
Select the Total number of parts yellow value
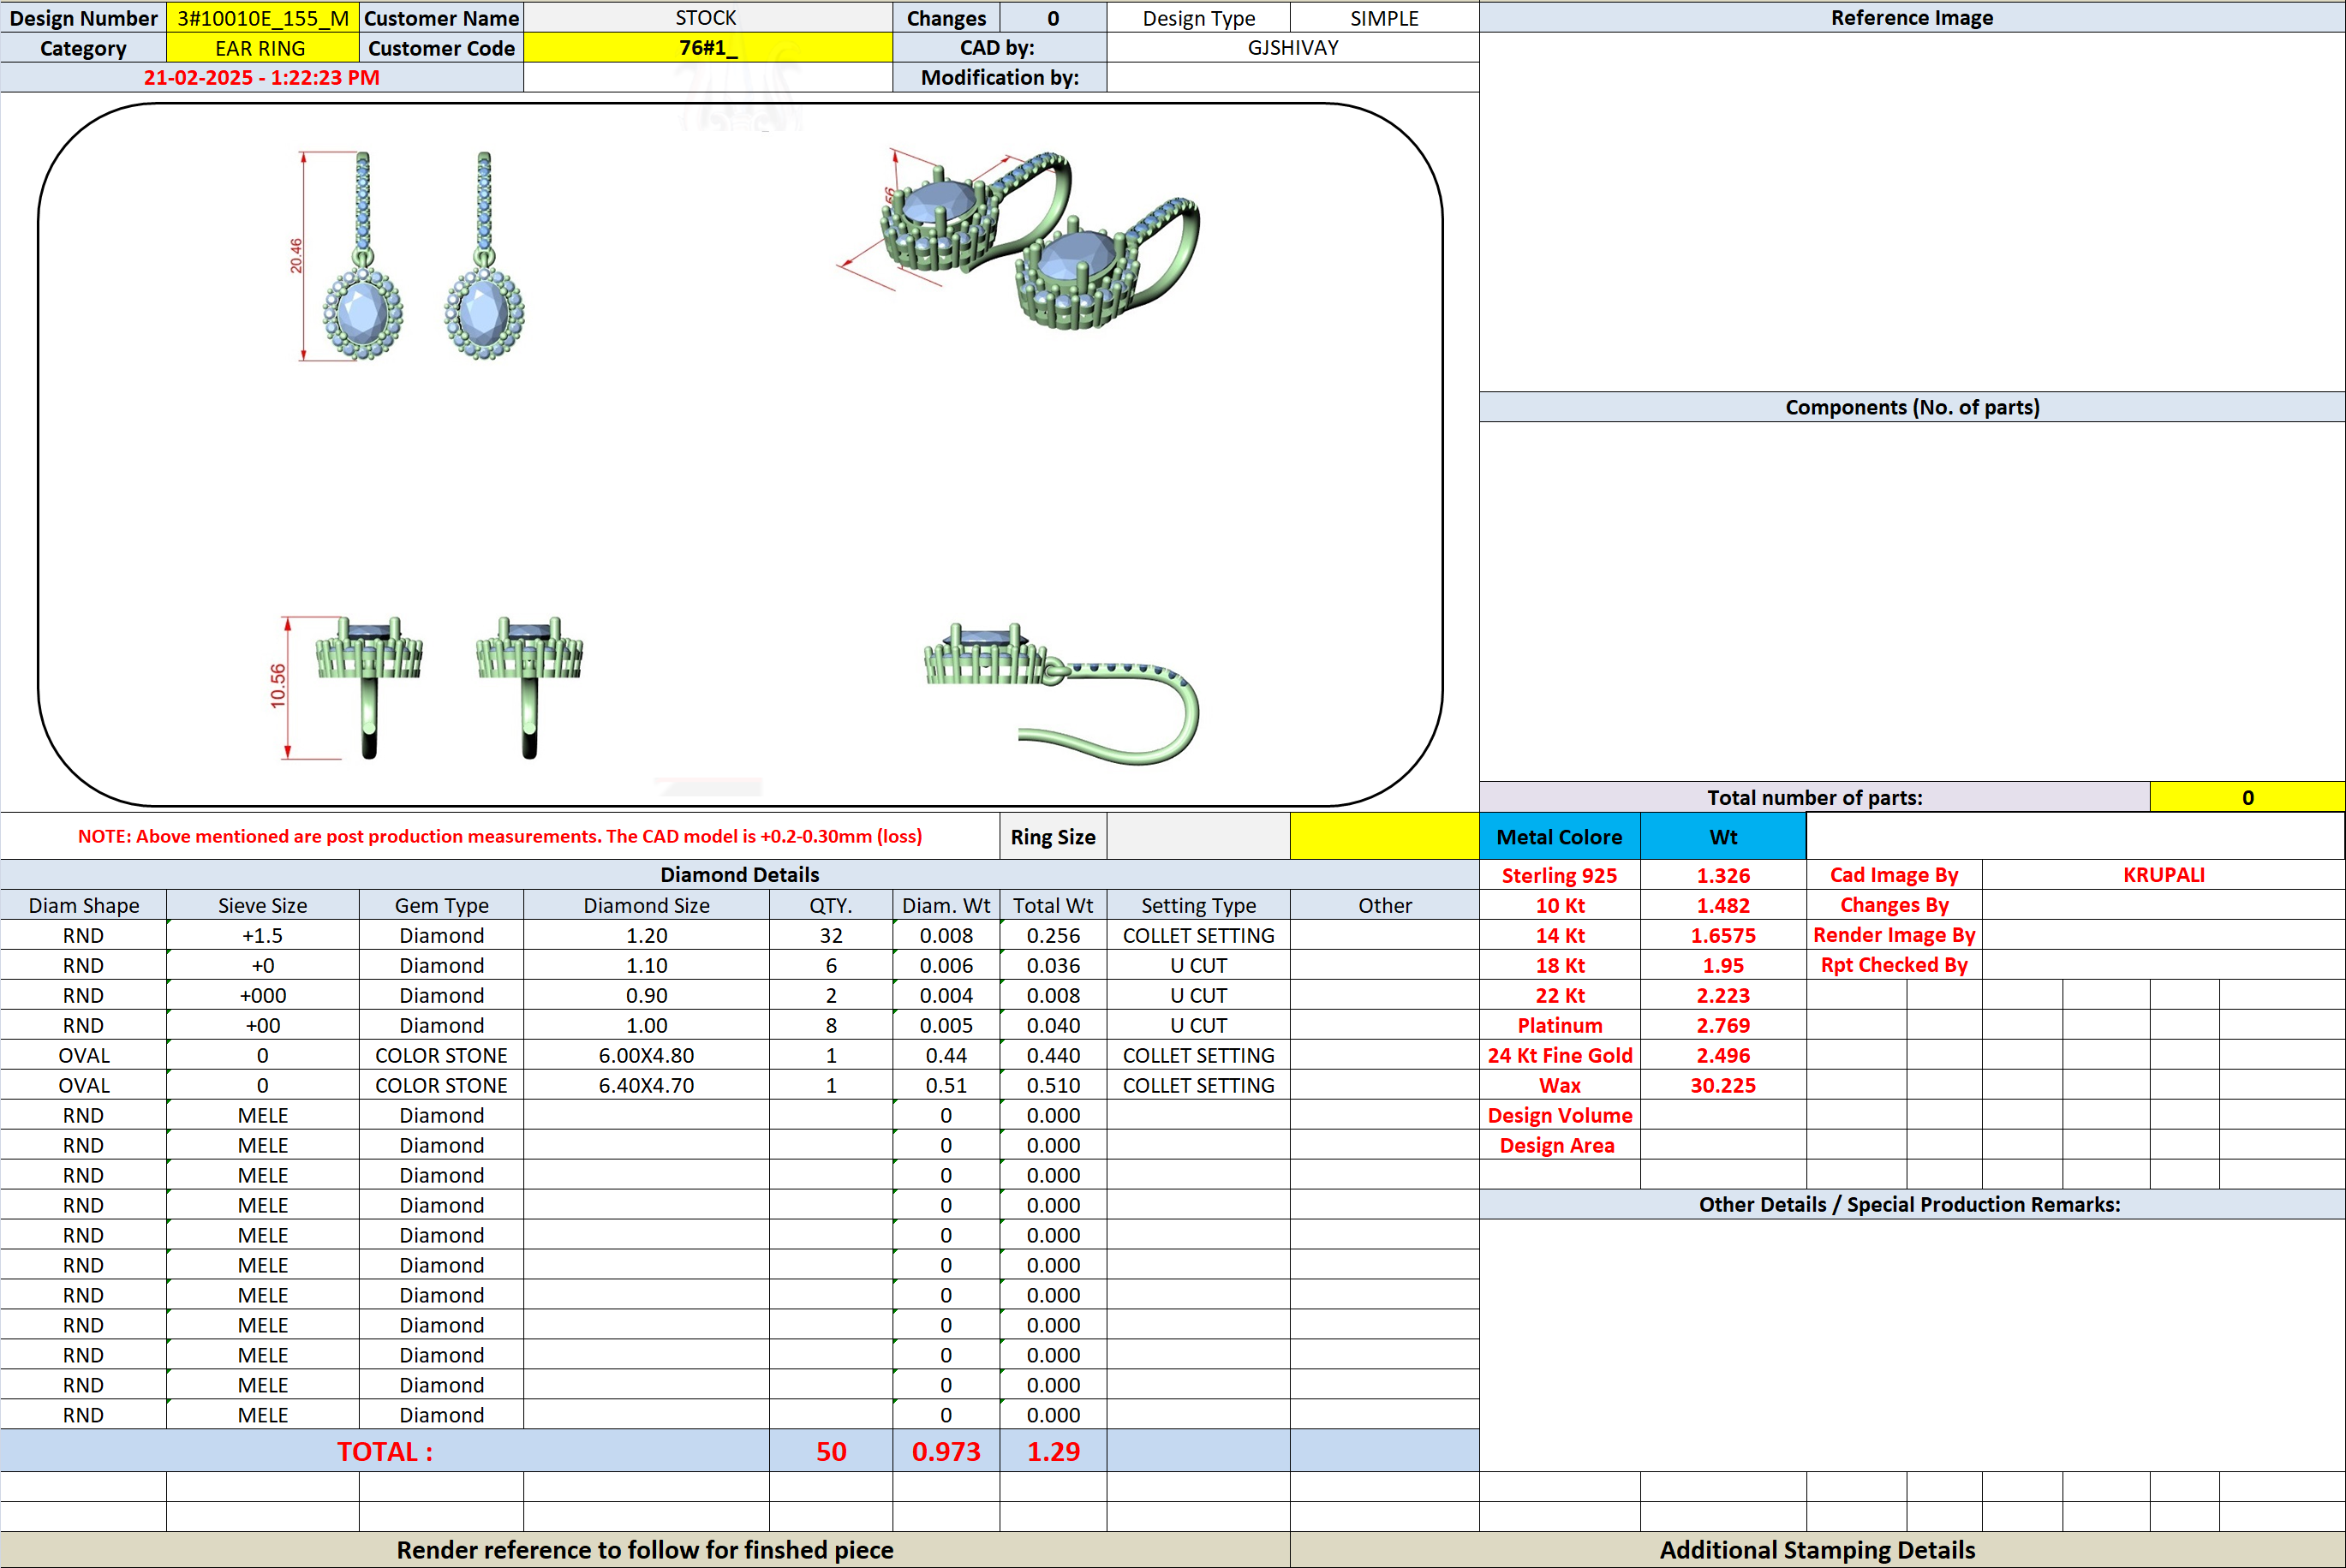click(x=2247, y=797)
